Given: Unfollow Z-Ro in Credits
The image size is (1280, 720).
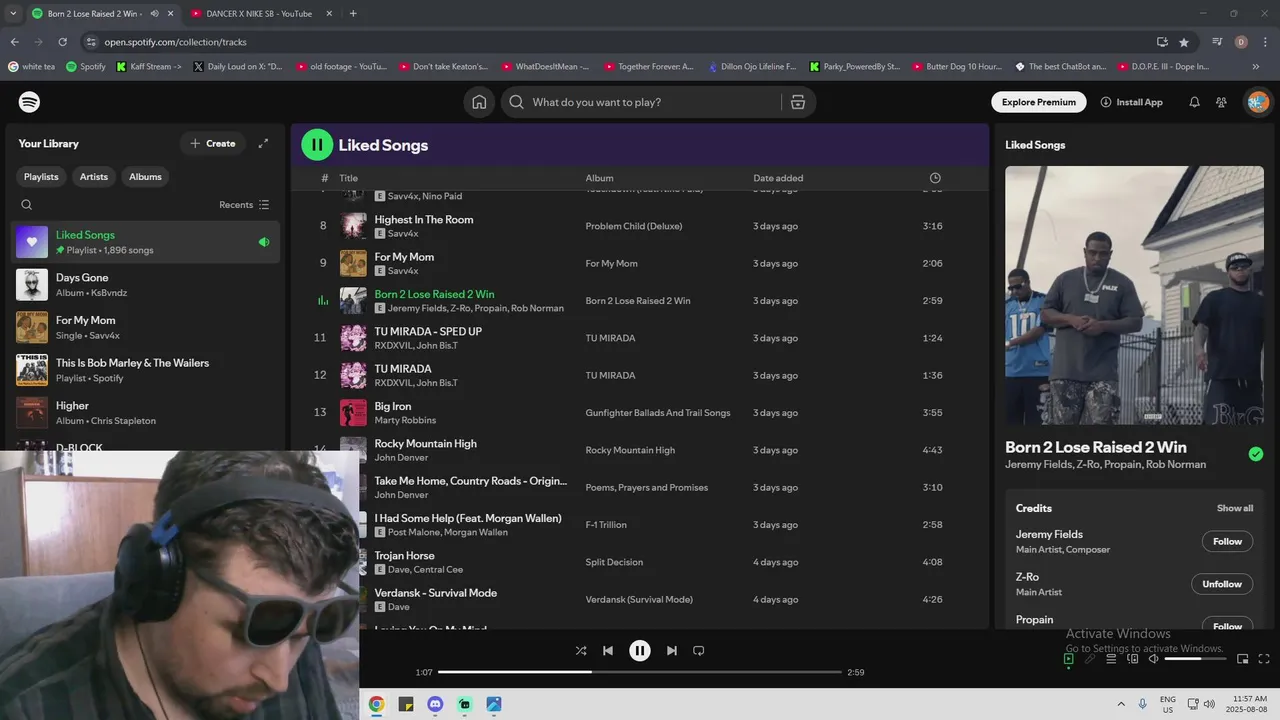Looking at the screenshot, I should click(1222, 584).
